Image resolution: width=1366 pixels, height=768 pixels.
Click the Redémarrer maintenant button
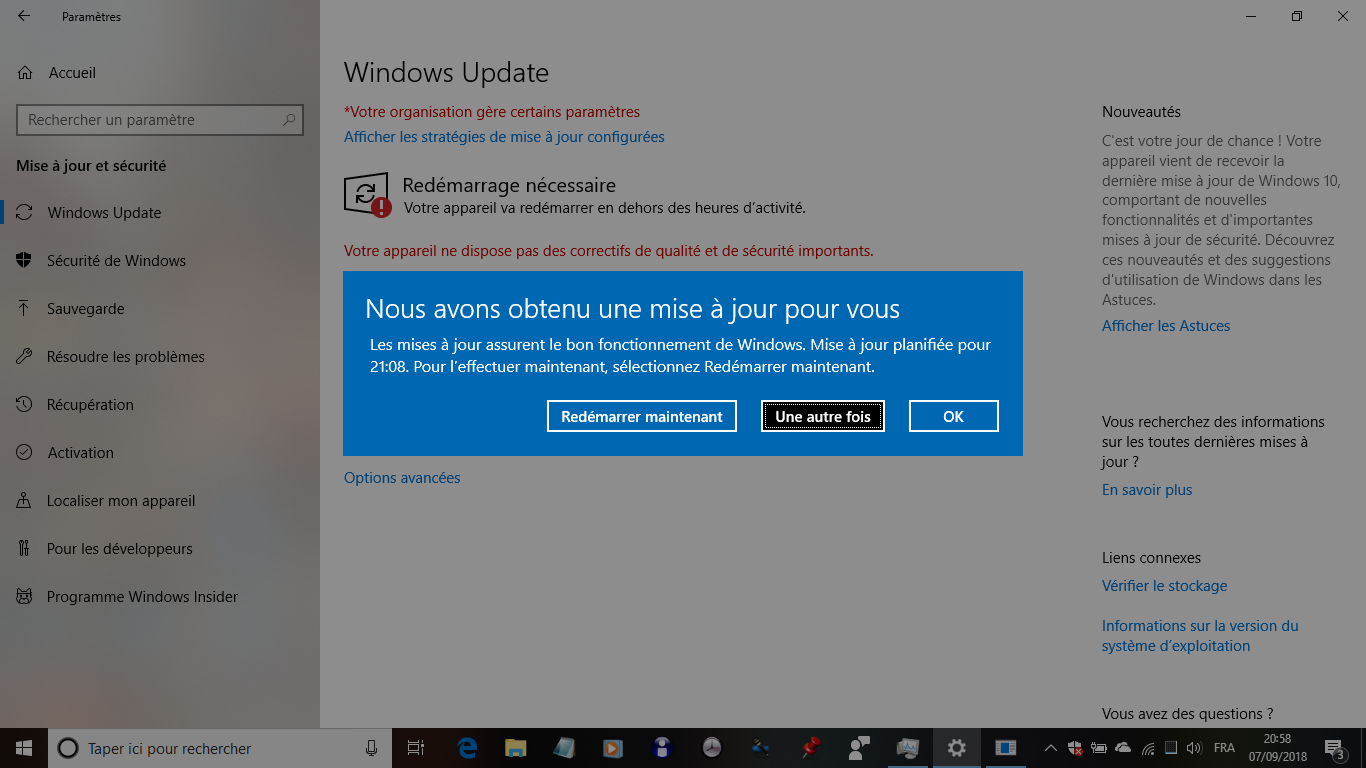(x=642, y=416)
